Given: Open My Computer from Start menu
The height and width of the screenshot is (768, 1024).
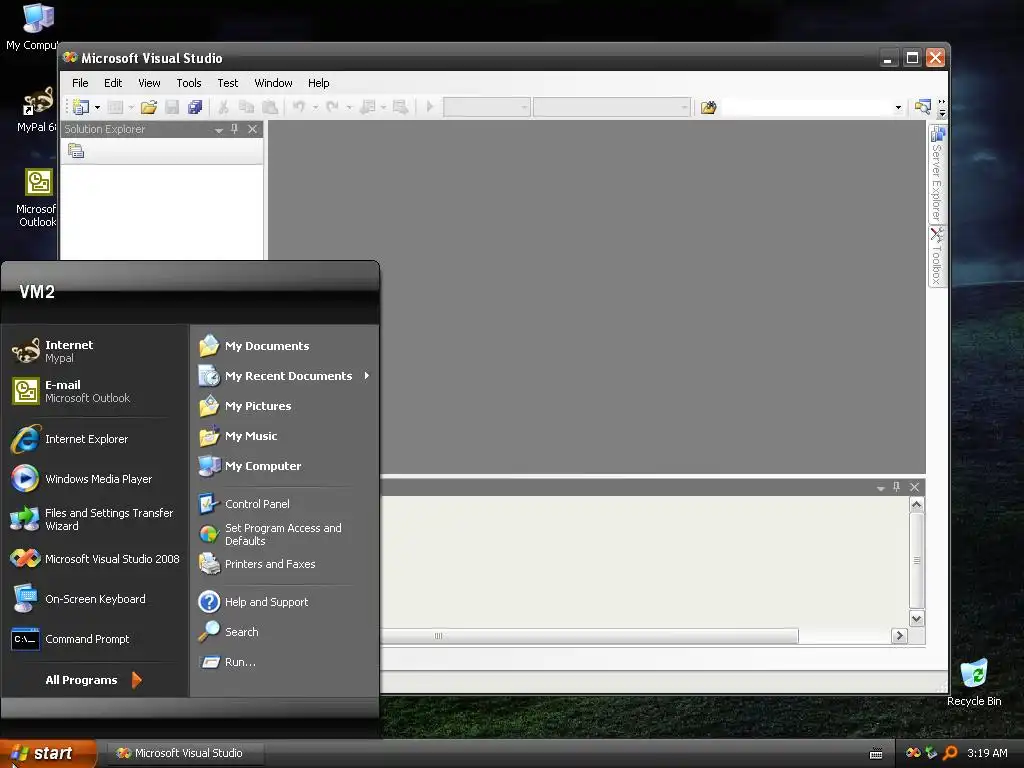Looking at the screenshot, I should coord(285,466).
